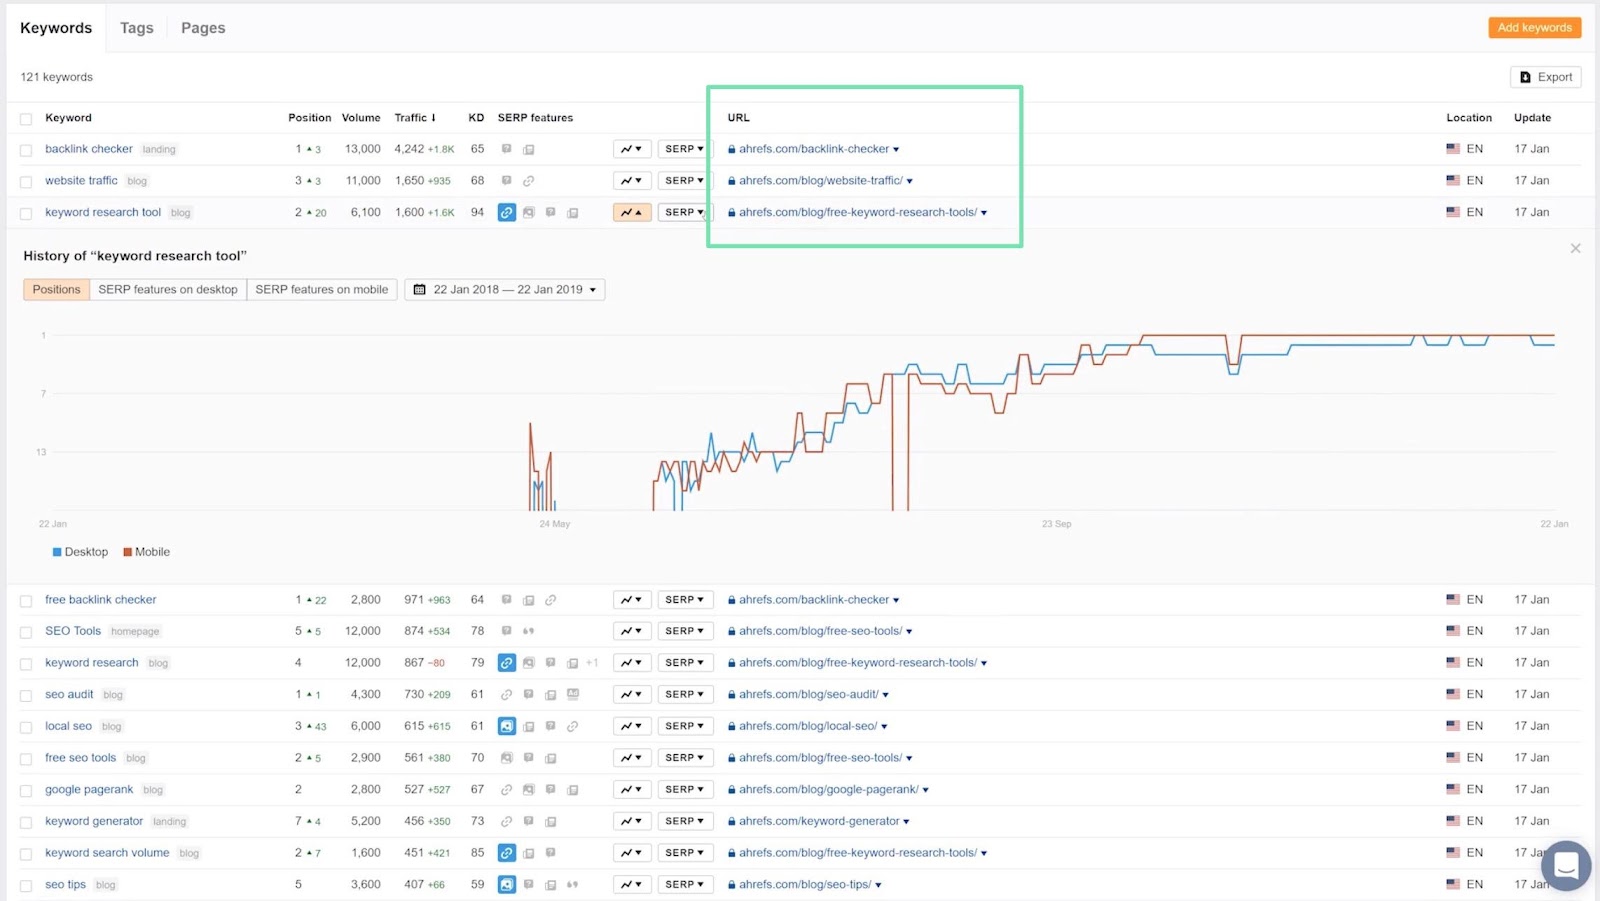The height and width of the screenshot is (901, 1600).
Task: Click the Add keywords button
Action: click(1534, 28)
